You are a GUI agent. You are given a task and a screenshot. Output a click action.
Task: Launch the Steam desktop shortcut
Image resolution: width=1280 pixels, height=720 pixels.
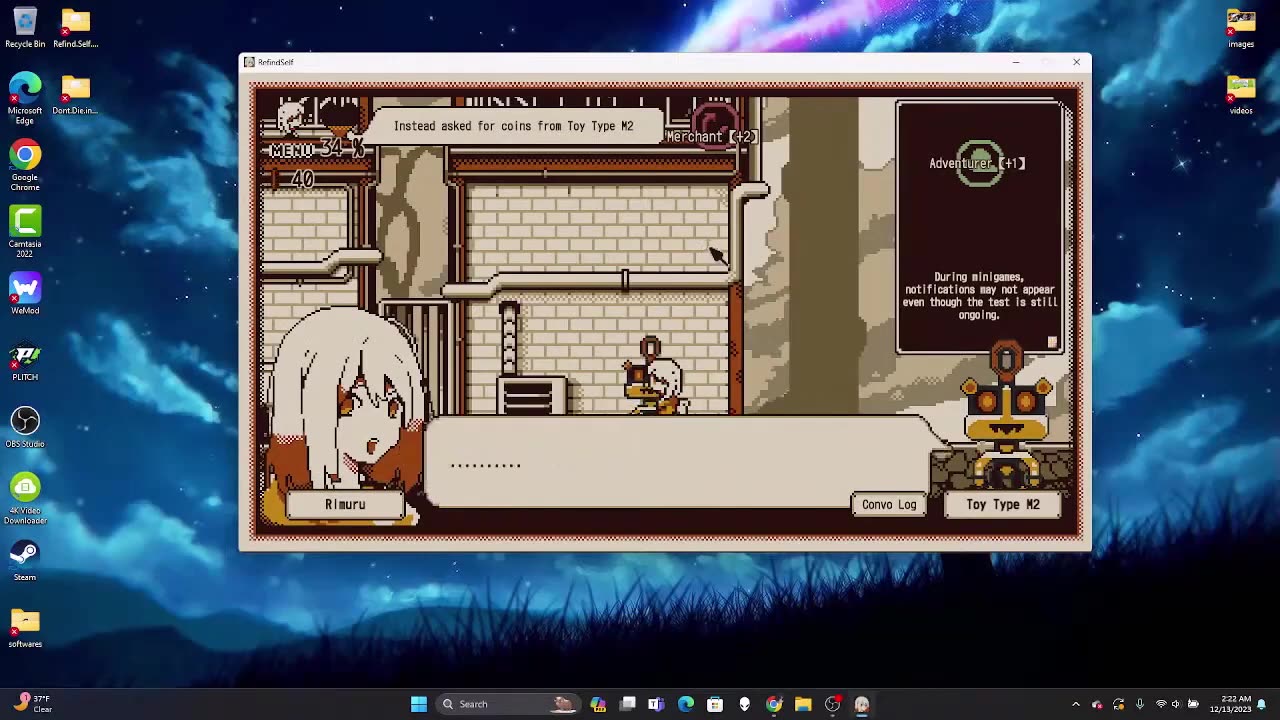pos(25,562)
